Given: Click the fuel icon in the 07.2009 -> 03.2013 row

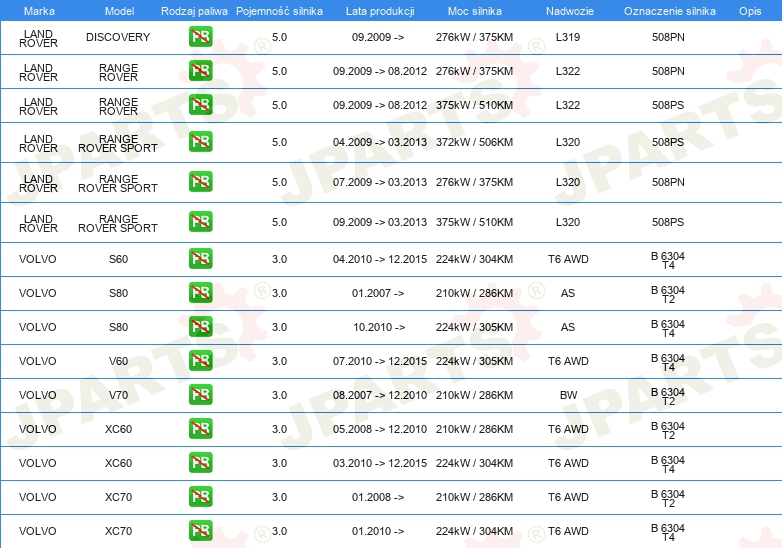Looking at the screenshot, I should 200,182.
